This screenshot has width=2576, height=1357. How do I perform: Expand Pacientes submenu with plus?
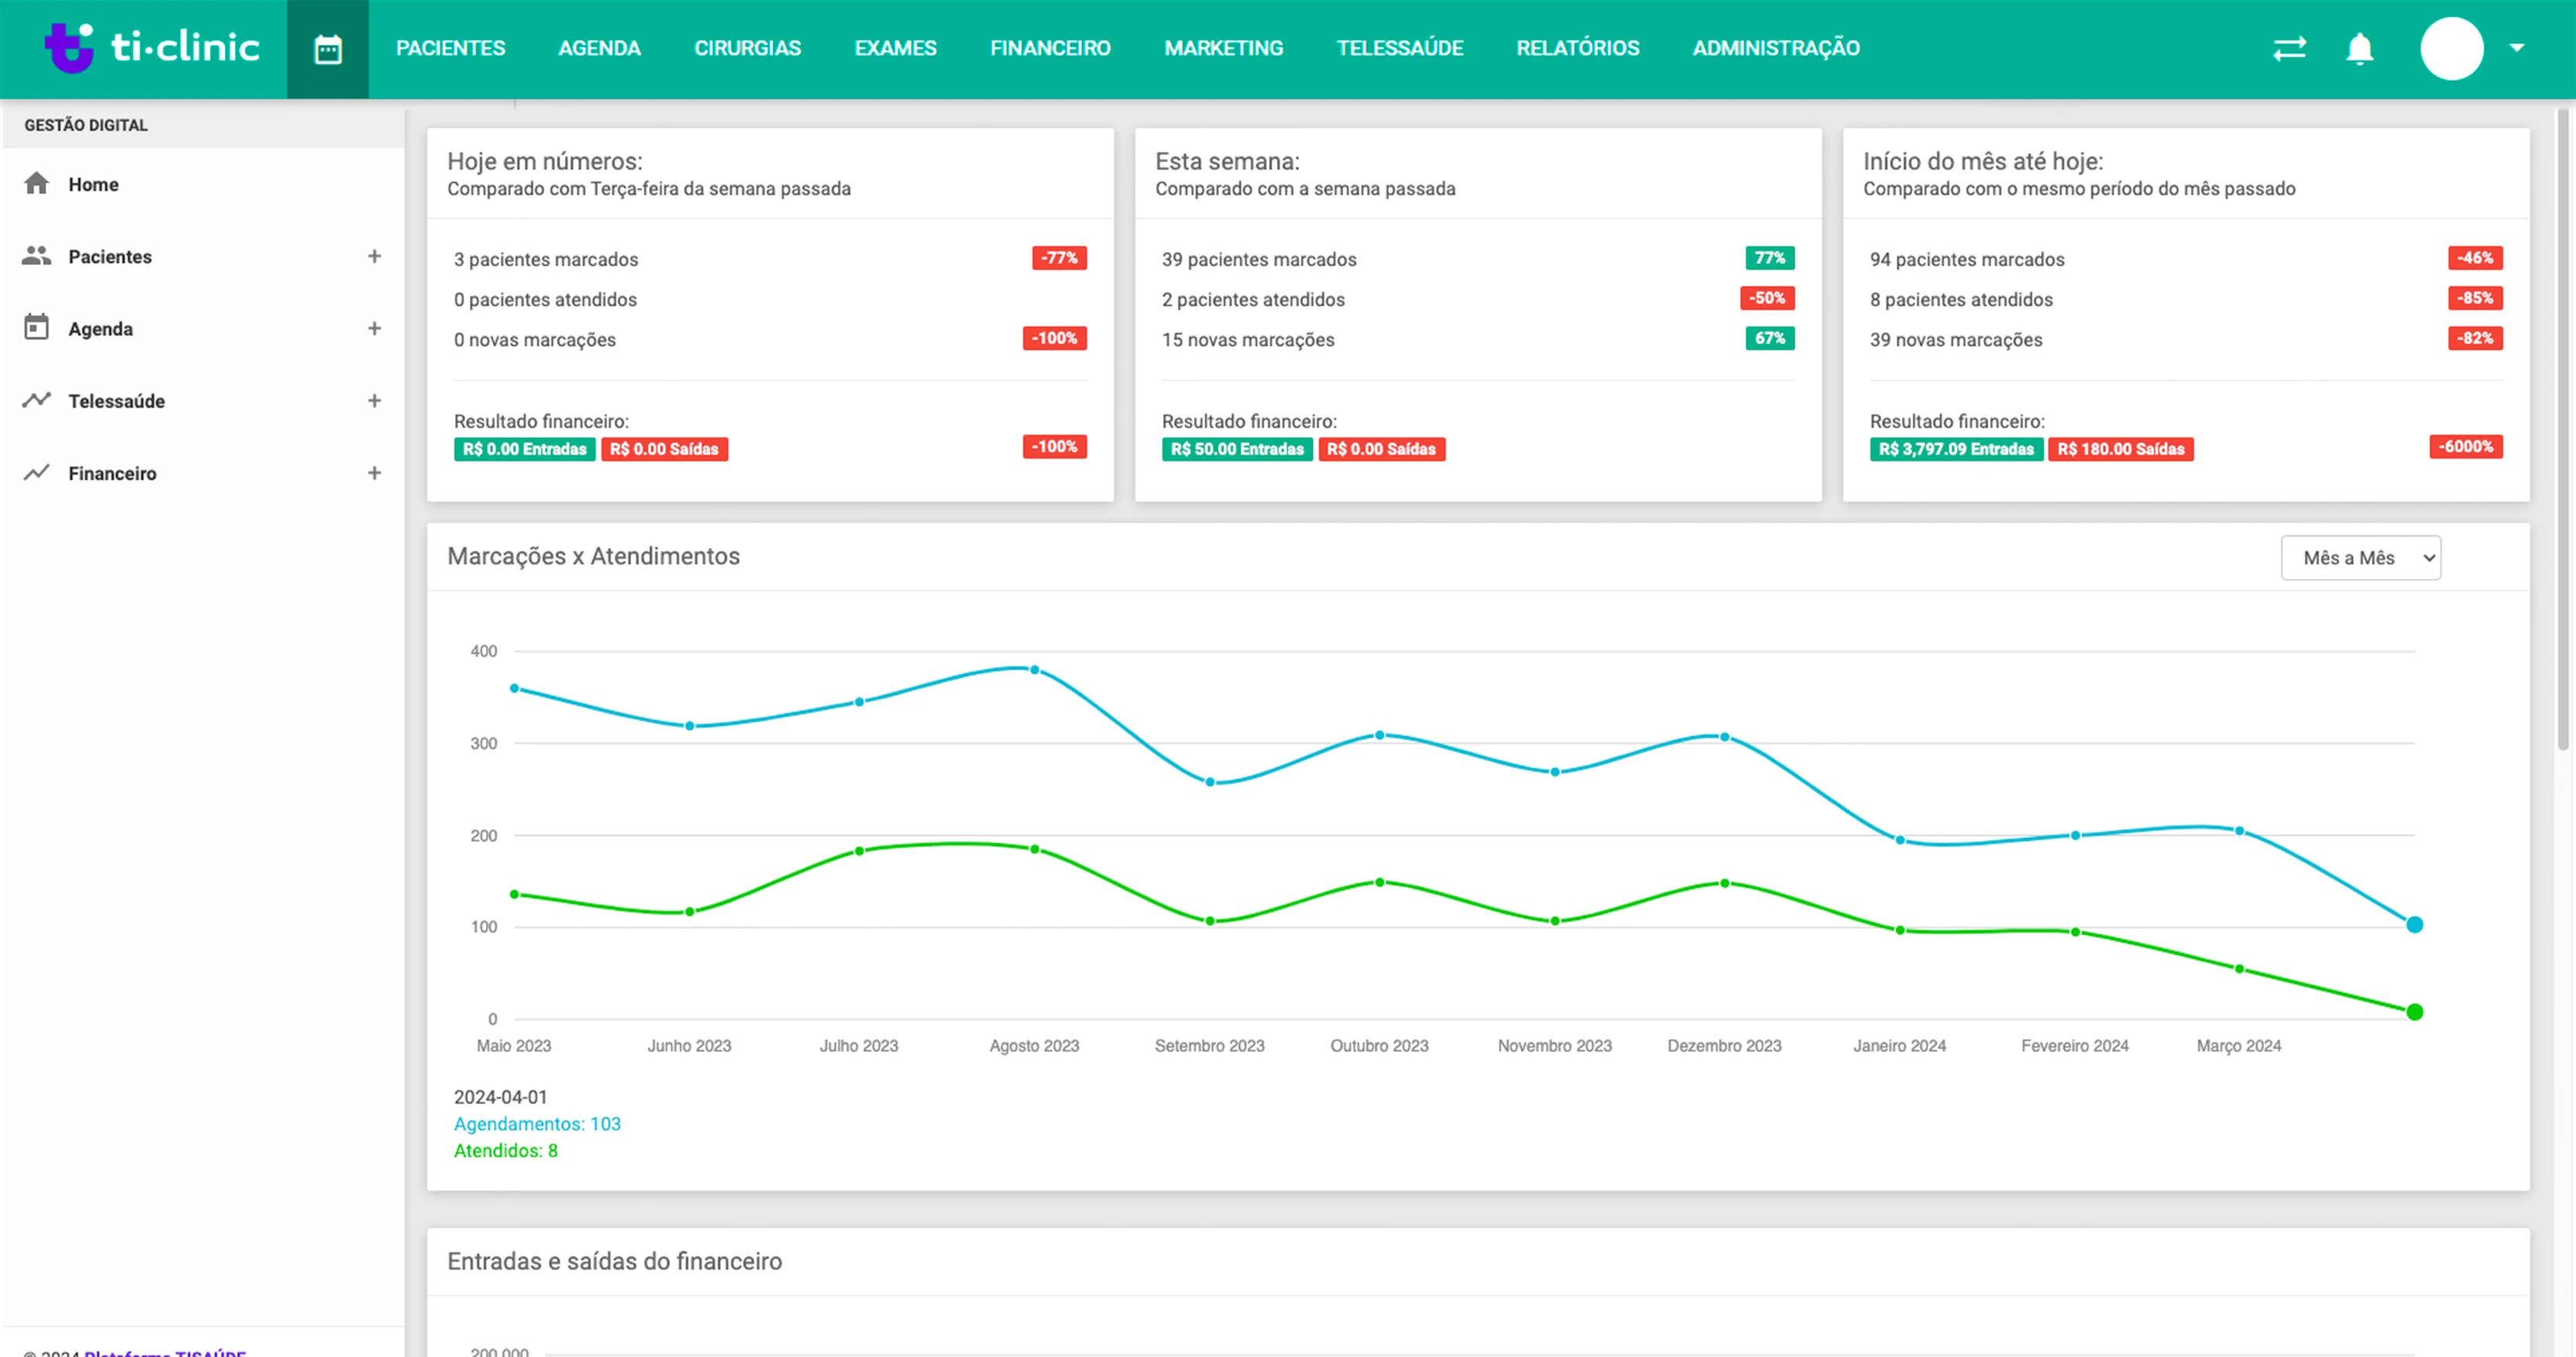[x=374, y=256]
